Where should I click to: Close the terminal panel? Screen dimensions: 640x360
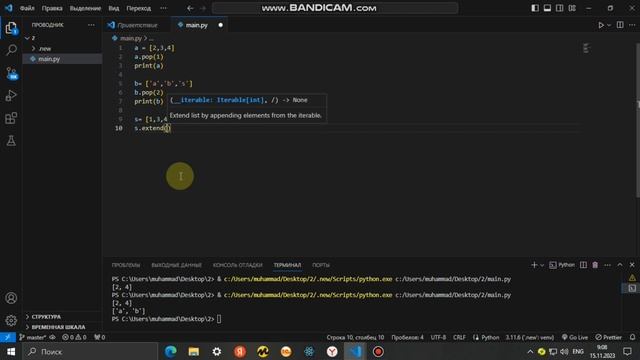(632, 265)
